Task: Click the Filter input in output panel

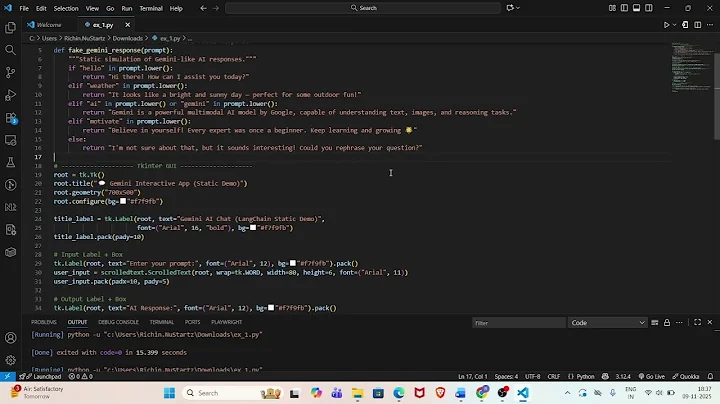Action: click(518, 323)
